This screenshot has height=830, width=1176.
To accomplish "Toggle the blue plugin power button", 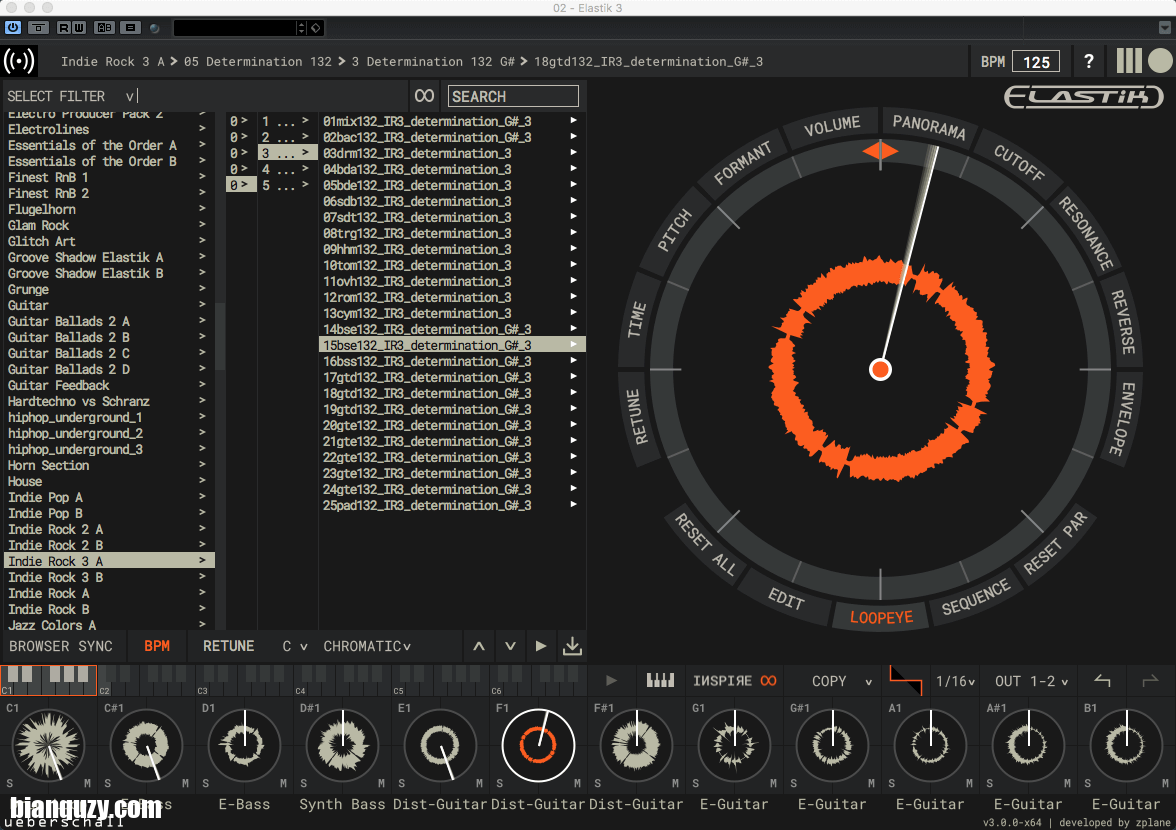I will 13,28.
